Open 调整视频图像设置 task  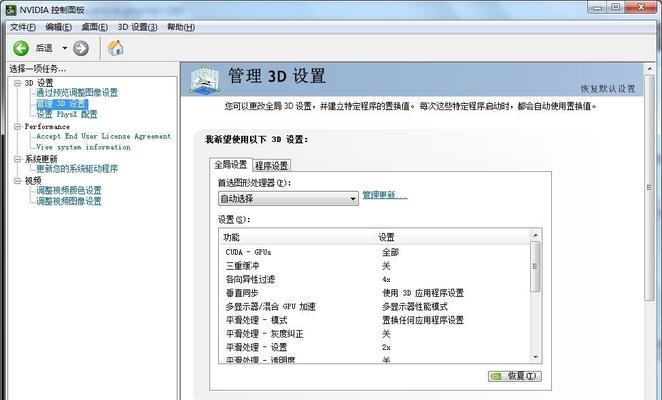pos(69,201)
